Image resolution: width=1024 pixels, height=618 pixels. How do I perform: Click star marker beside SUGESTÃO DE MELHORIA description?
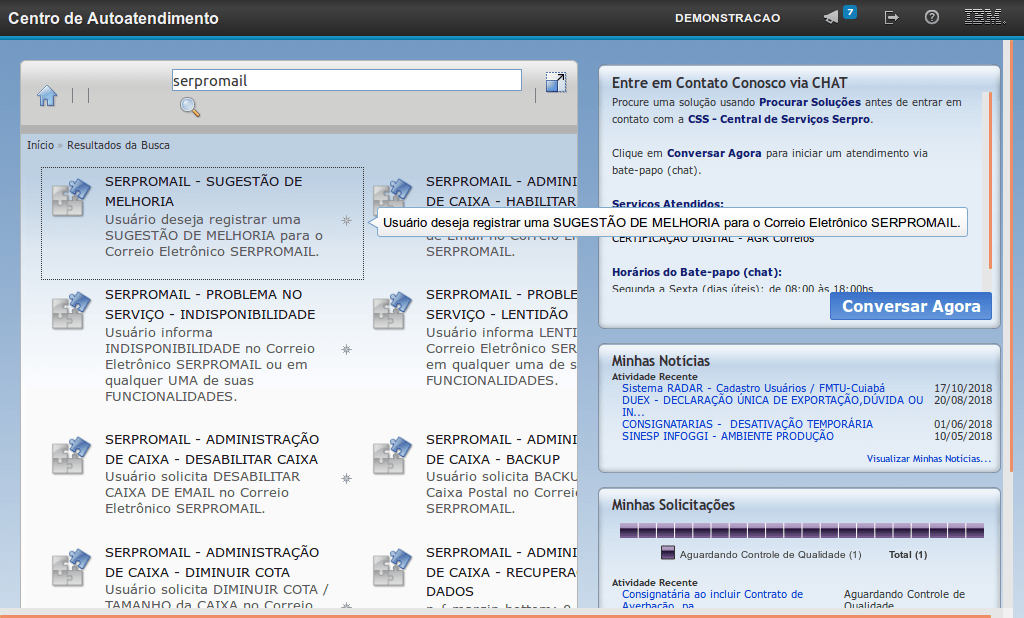[347, 221]
